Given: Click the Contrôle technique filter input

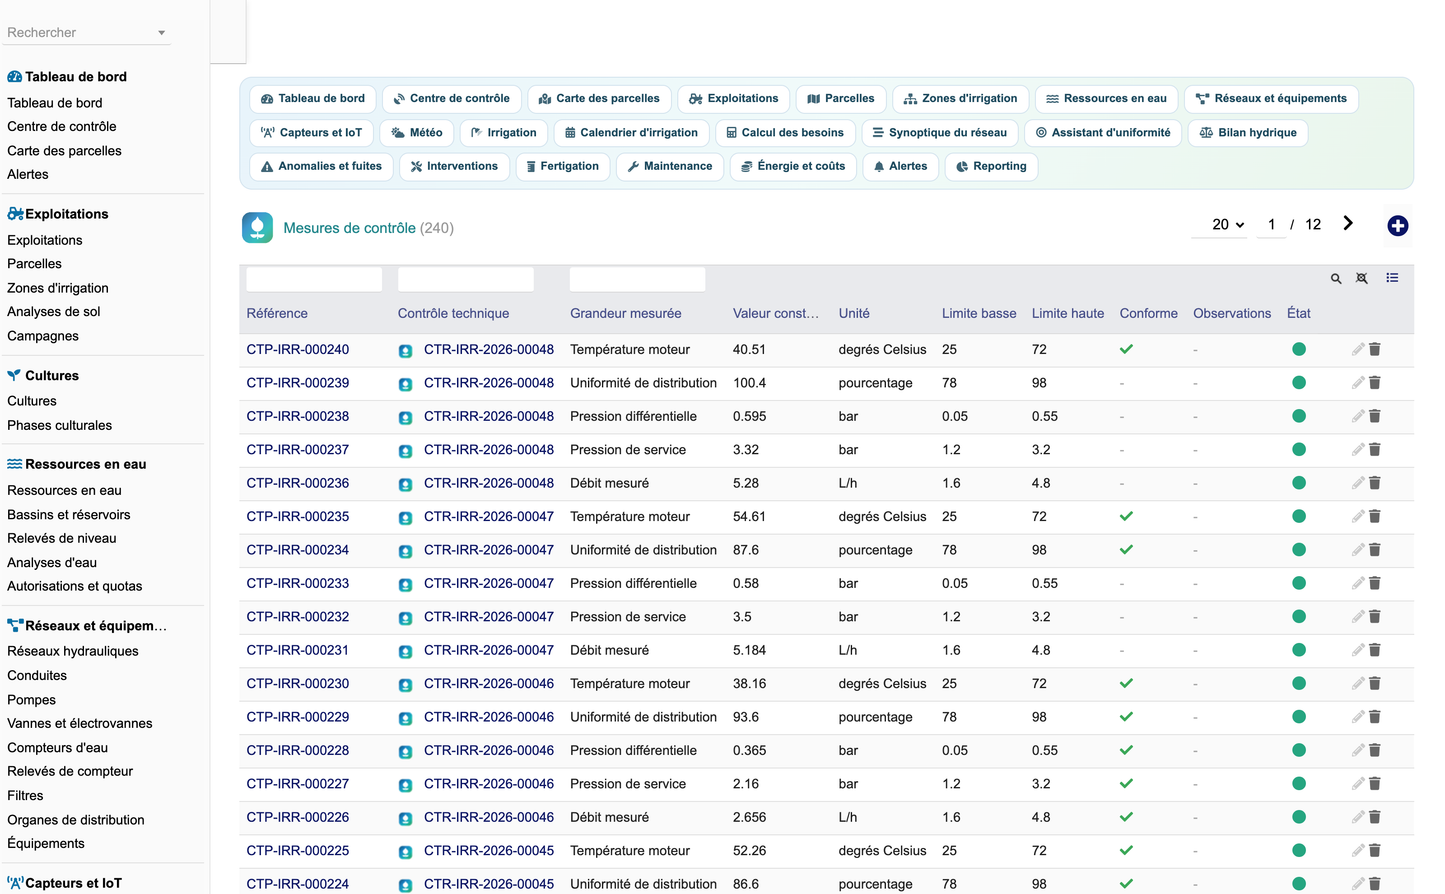Looking at the screenshot, I should [x=466, y=279].
